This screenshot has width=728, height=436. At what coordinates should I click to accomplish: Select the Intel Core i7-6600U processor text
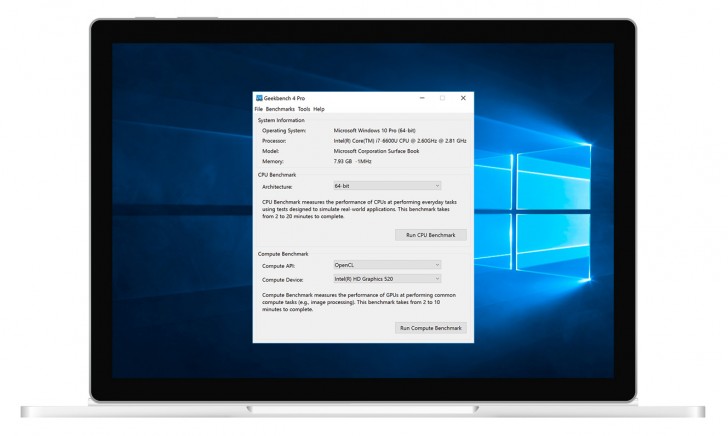400,141
